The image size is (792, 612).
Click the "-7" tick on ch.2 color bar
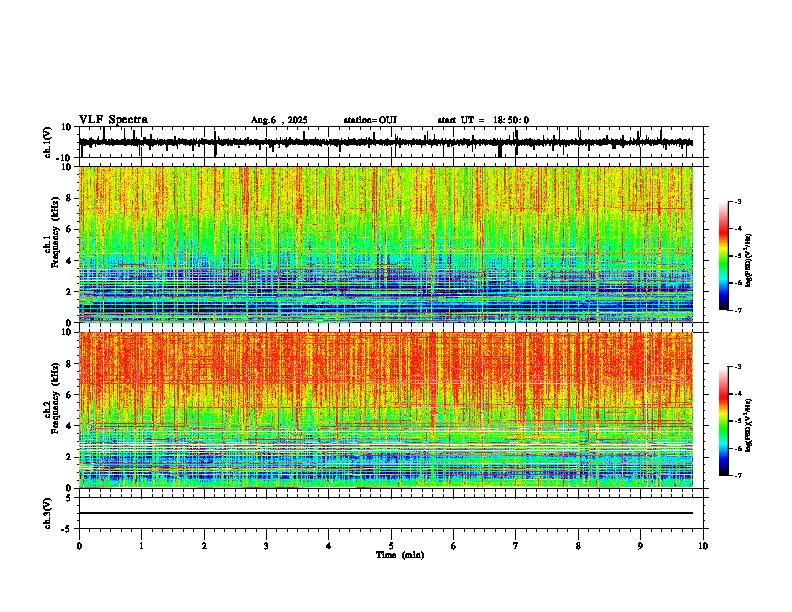(x=738, y=476)
